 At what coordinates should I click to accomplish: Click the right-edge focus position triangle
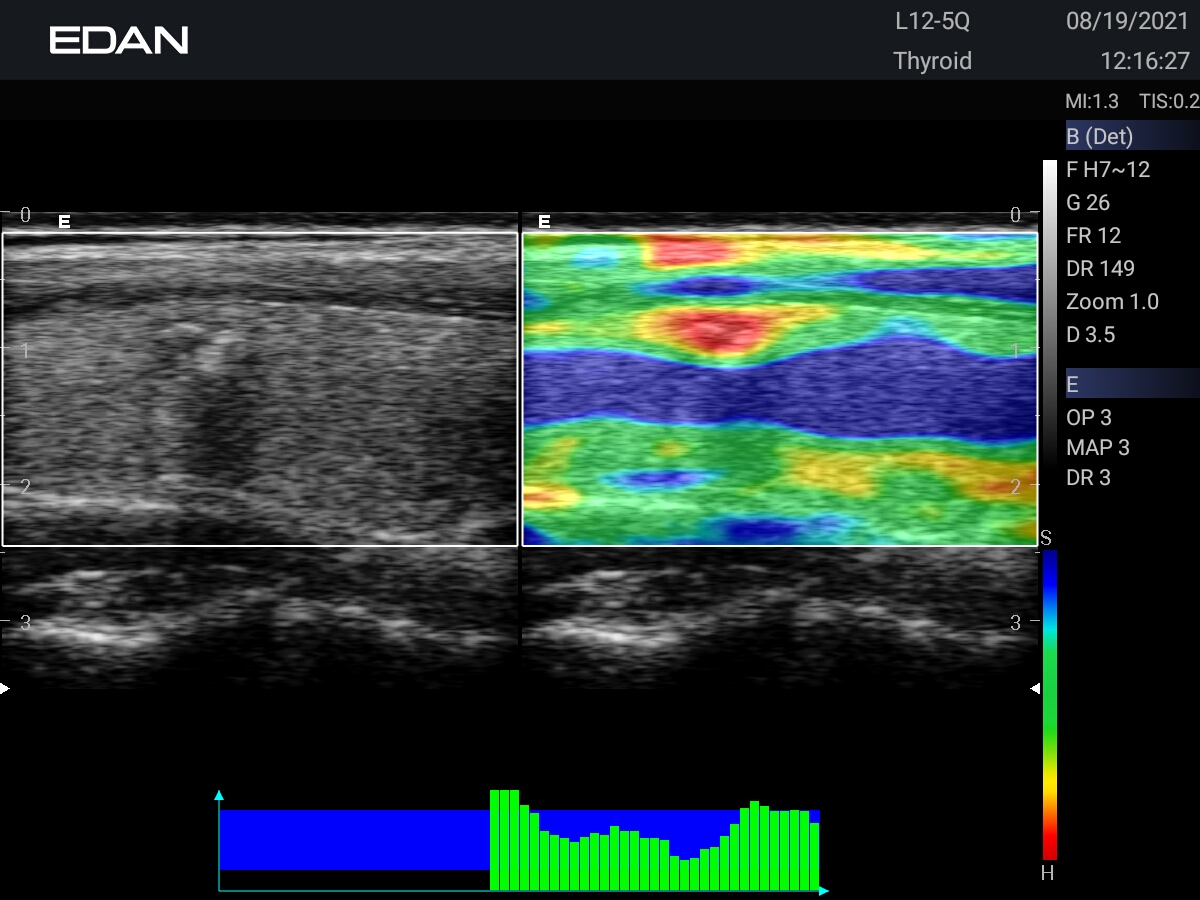pos(1035,688)
